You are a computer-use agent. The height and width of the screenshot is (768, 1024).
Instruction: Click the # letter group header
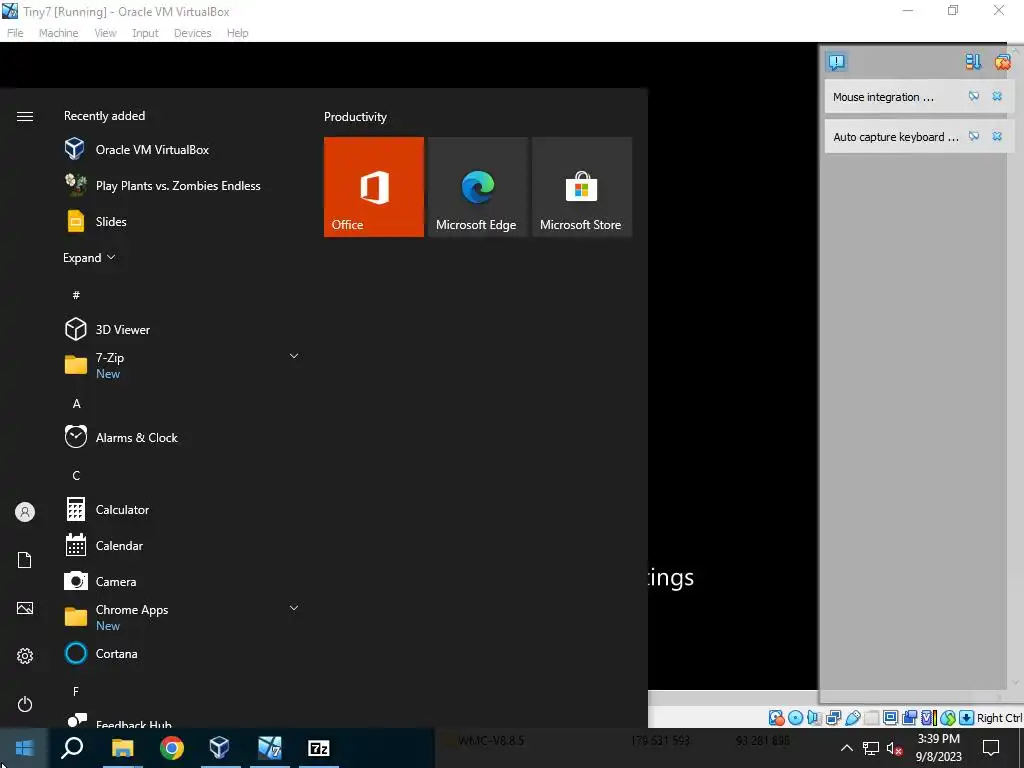(76, 295)
